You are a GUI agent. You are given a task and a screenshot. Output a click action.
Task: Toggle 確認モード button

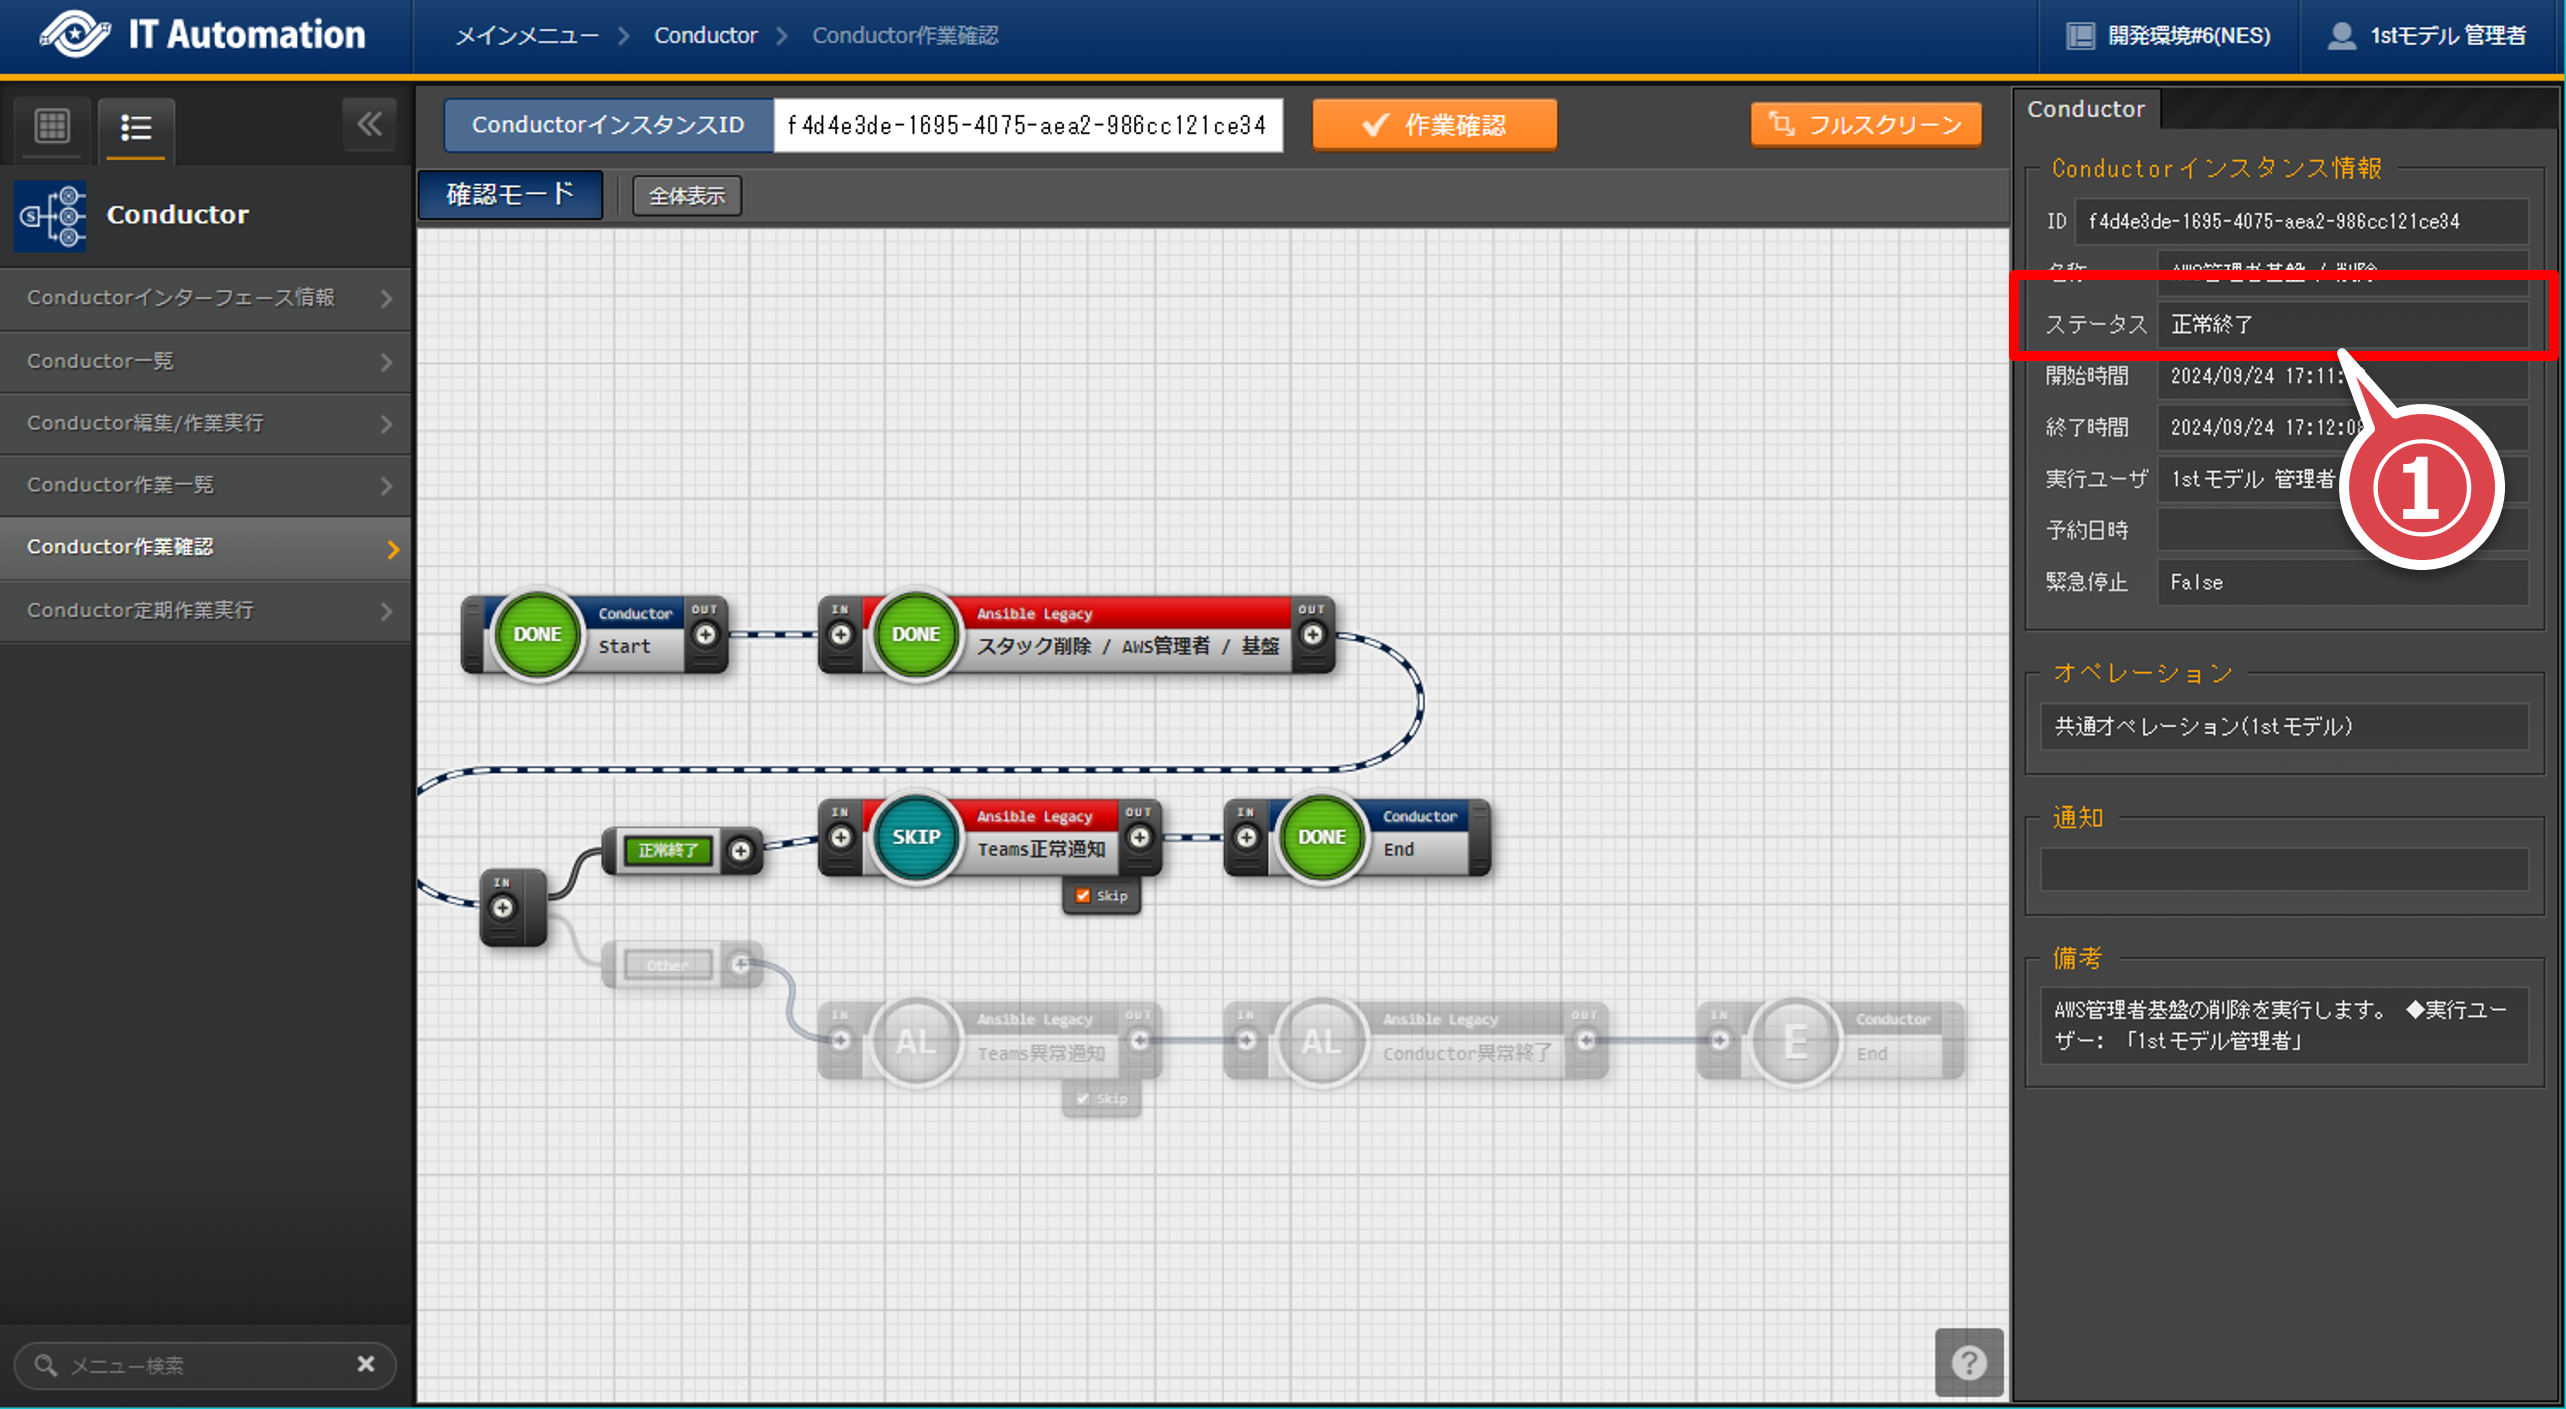(510, 194)
